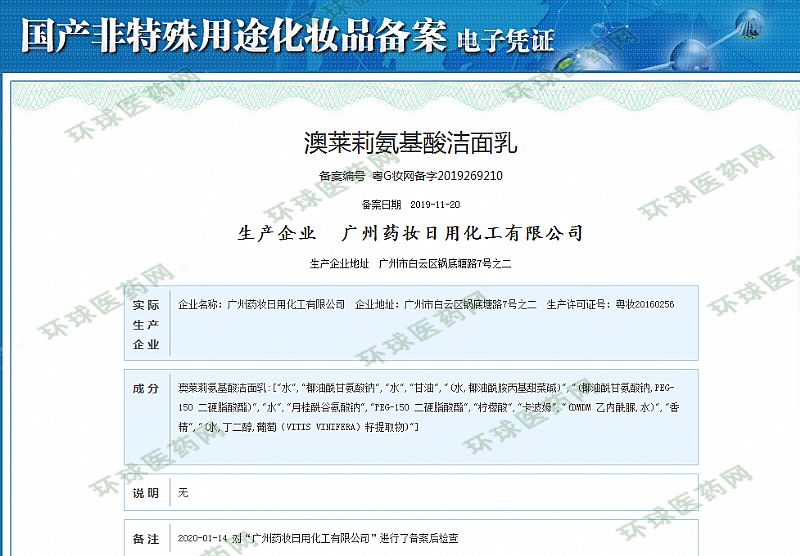Click the header title 国产非特殊用途化妆品备案

pos(232,36)
